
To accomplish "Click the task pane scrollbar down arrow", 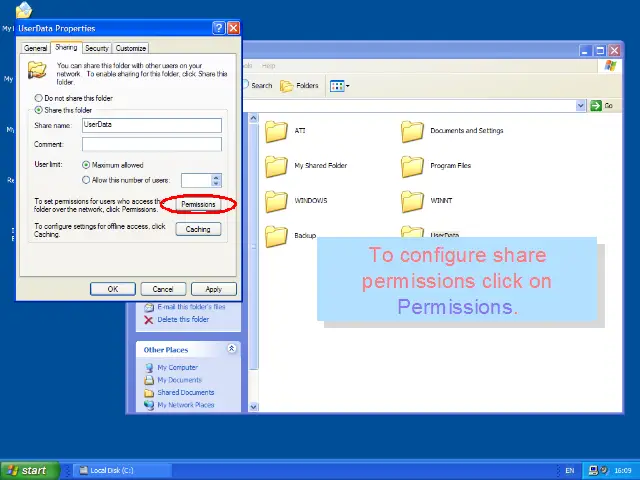I will tap(253, 407).
